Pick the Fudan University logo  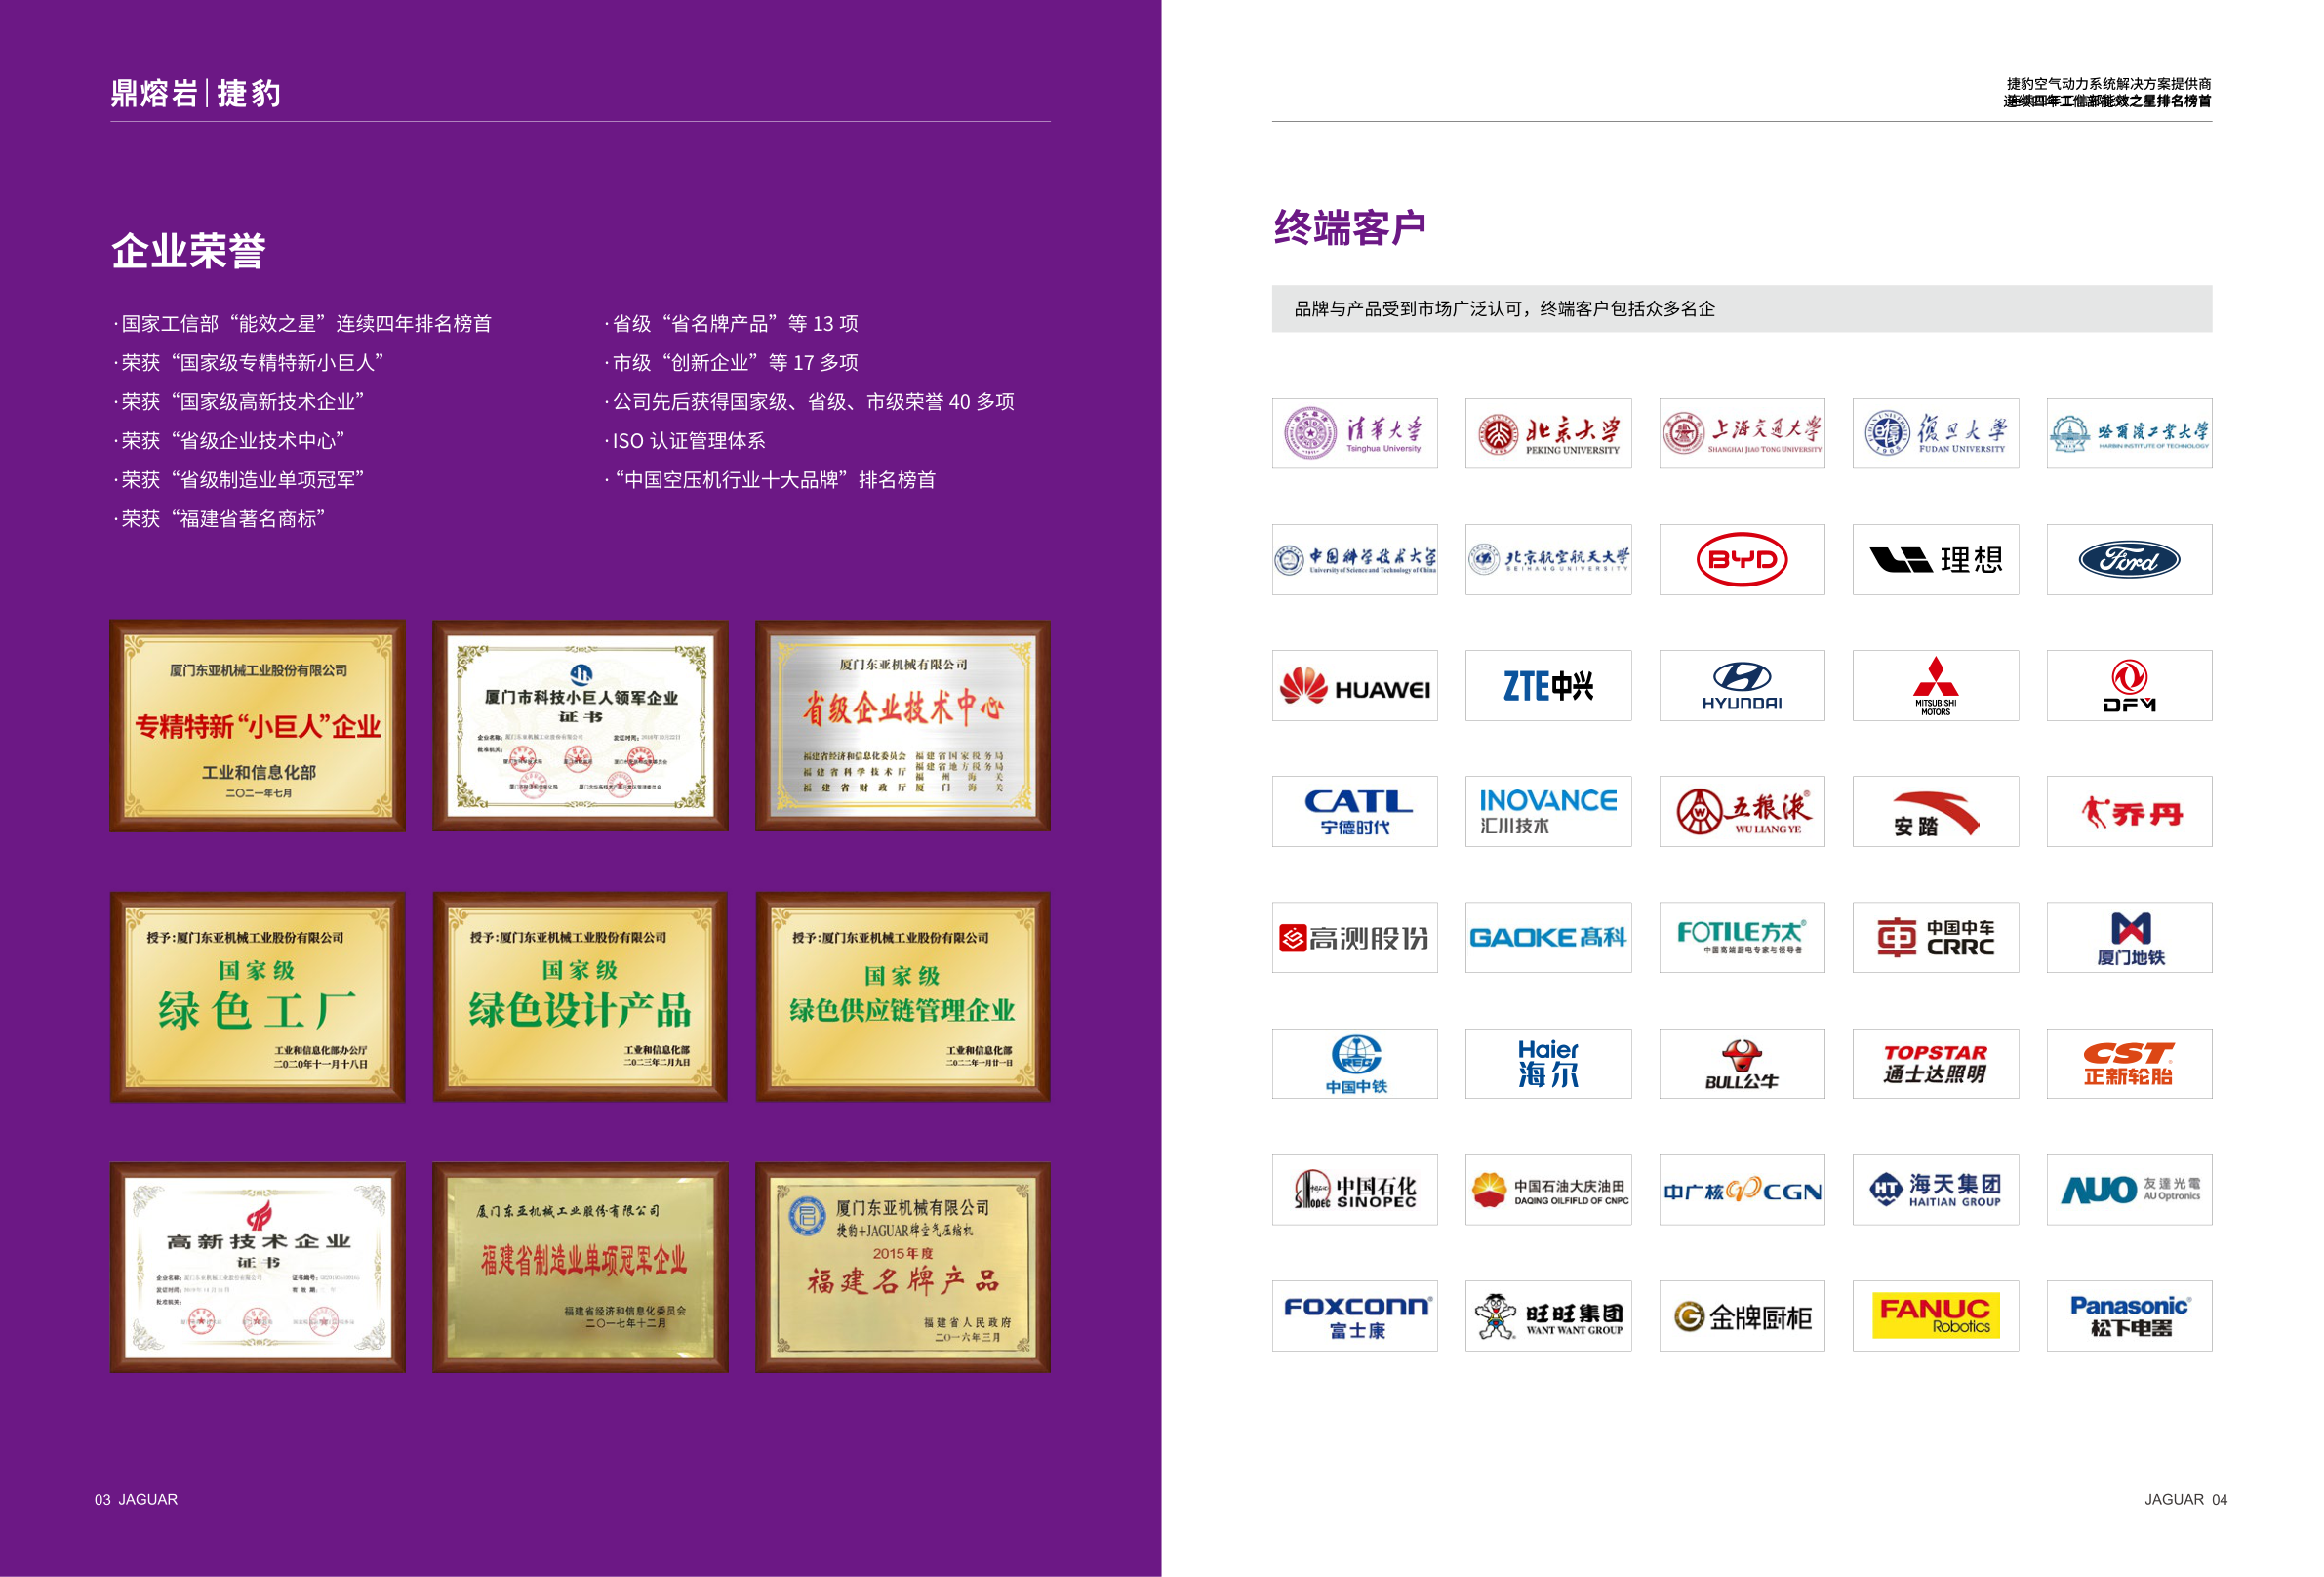(1935, 433)
